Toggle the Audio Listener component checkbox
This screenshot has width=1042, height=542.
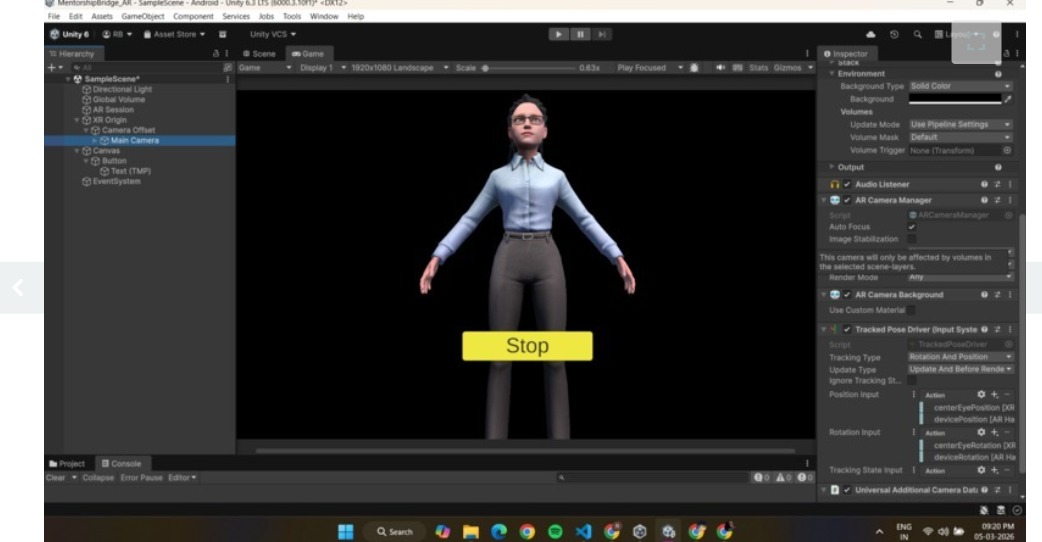(847, 185)
